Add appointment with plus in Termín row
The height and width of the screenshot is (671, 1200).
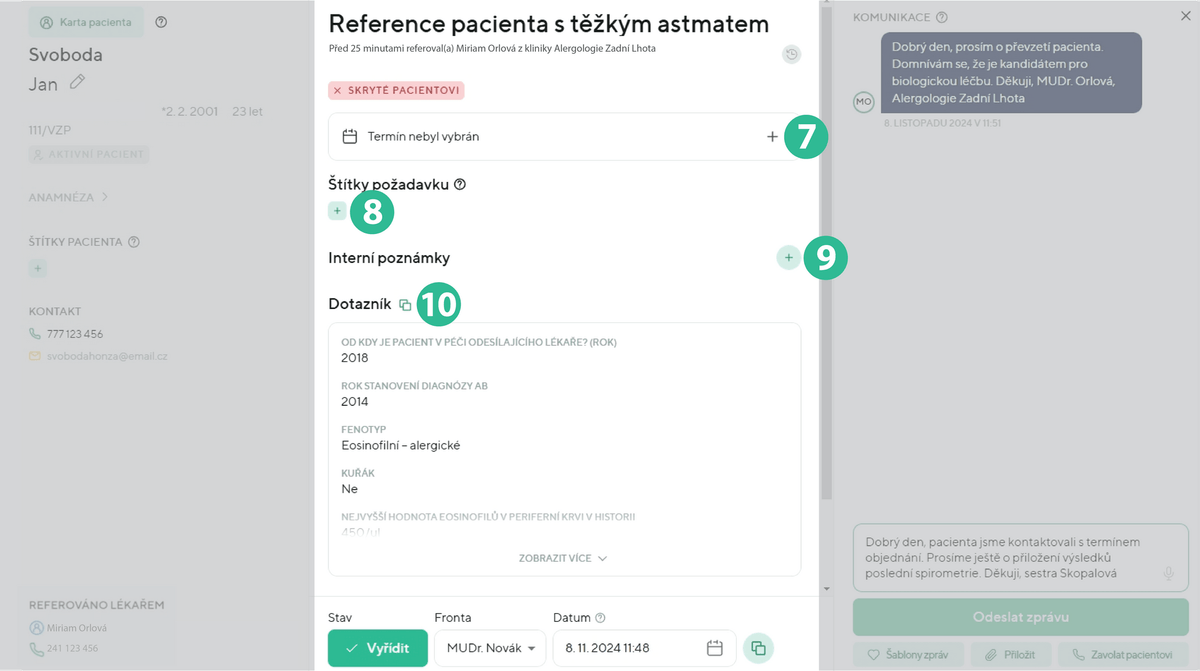click(x=772, y=137)
